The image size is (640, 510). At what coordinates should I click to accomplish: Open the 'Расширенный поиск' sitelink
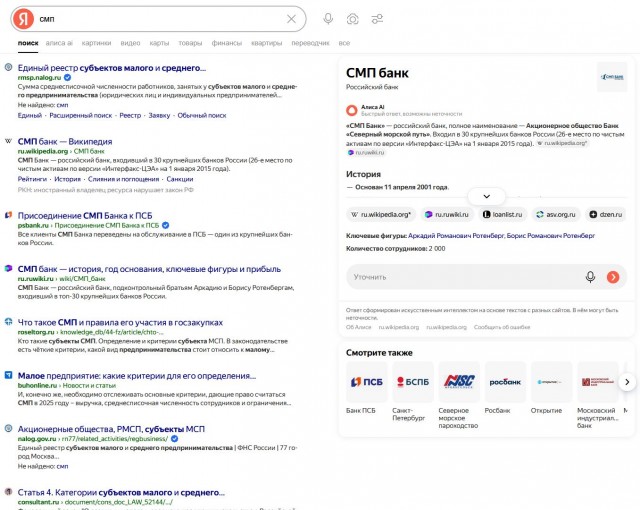point(80,115)
